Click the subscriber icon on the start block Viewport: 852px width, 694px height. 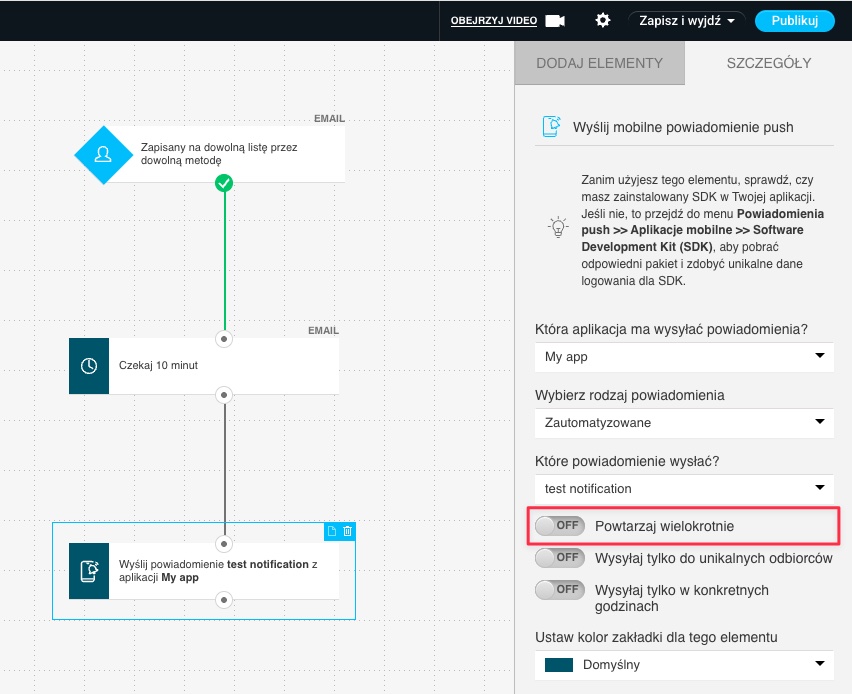pos(102,154)
